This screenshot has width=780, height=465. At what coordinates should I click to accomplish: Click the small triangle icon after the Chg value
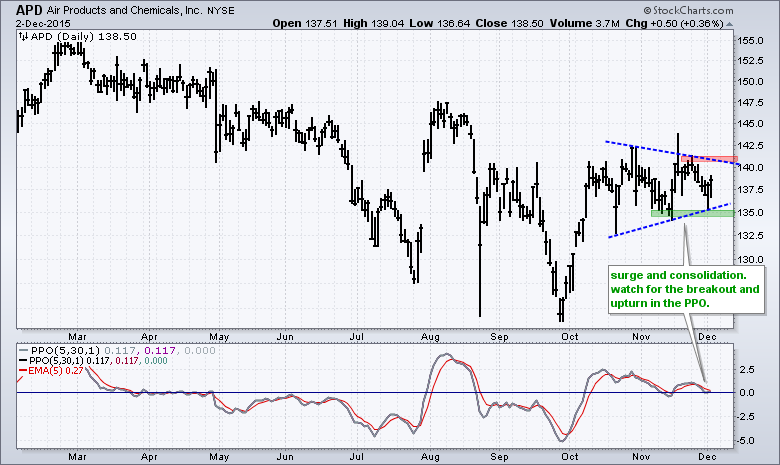(729, 24)
